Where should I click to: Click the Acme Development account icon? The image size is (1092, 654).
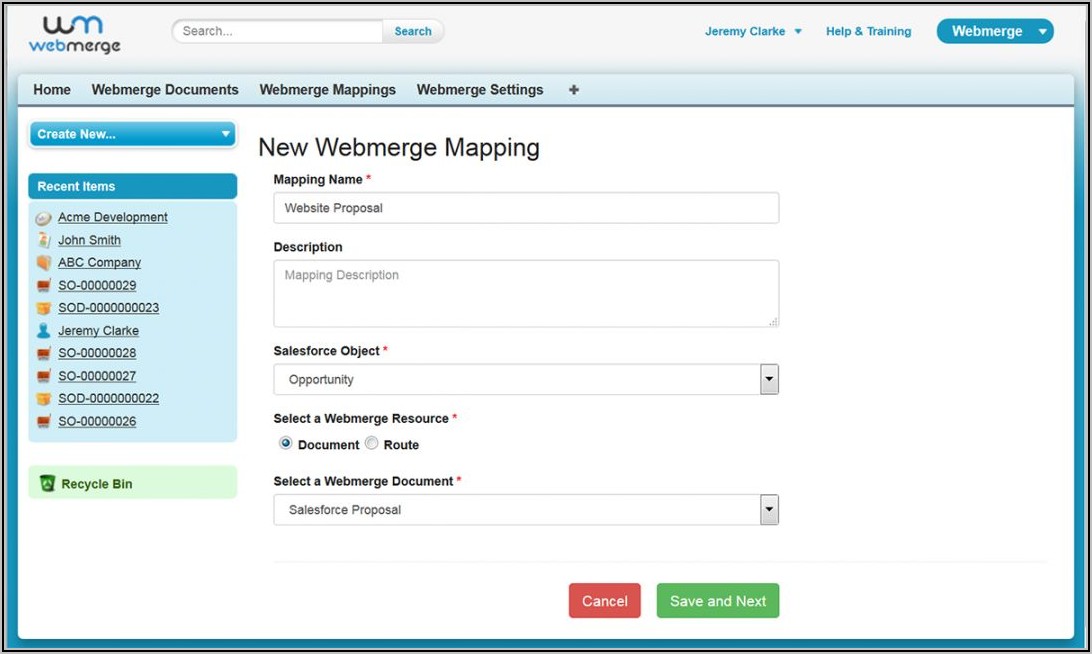coord(43,218)
